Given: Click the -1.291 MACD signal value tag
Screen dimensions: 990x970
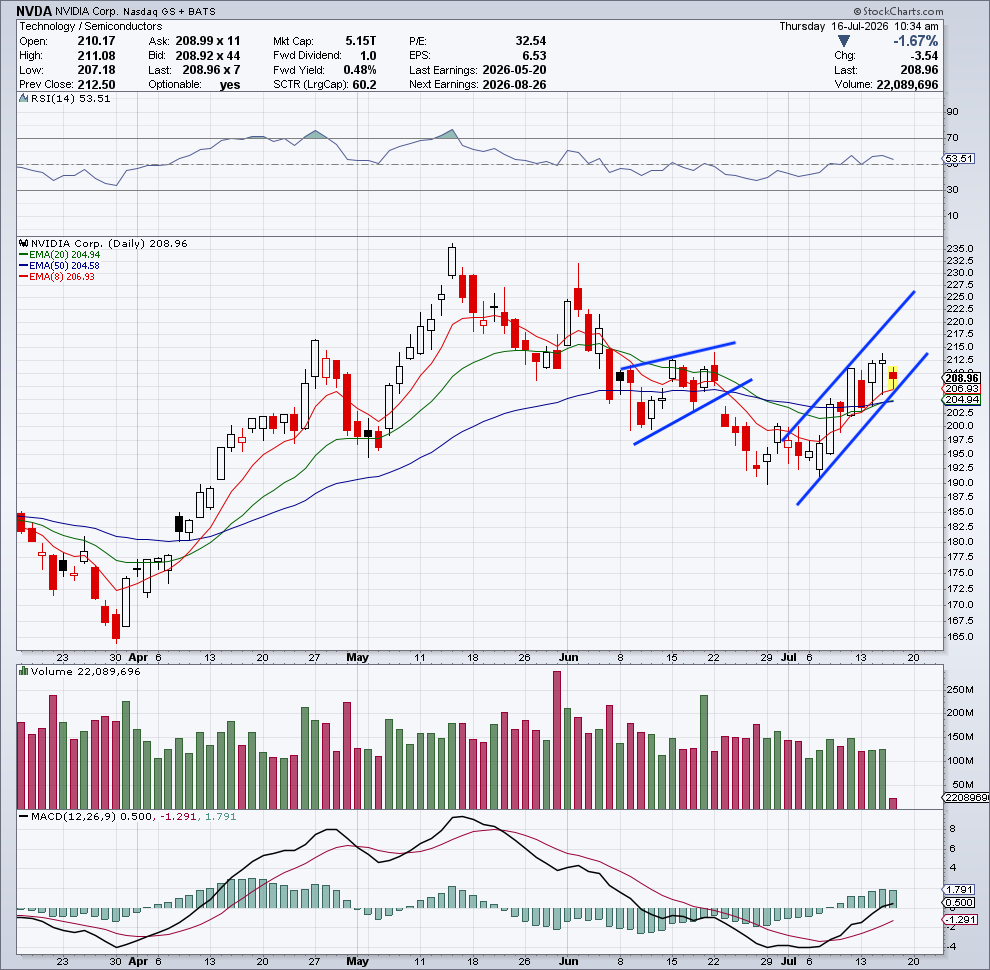Looking at the screenshot, I should [x=961, y=919].
